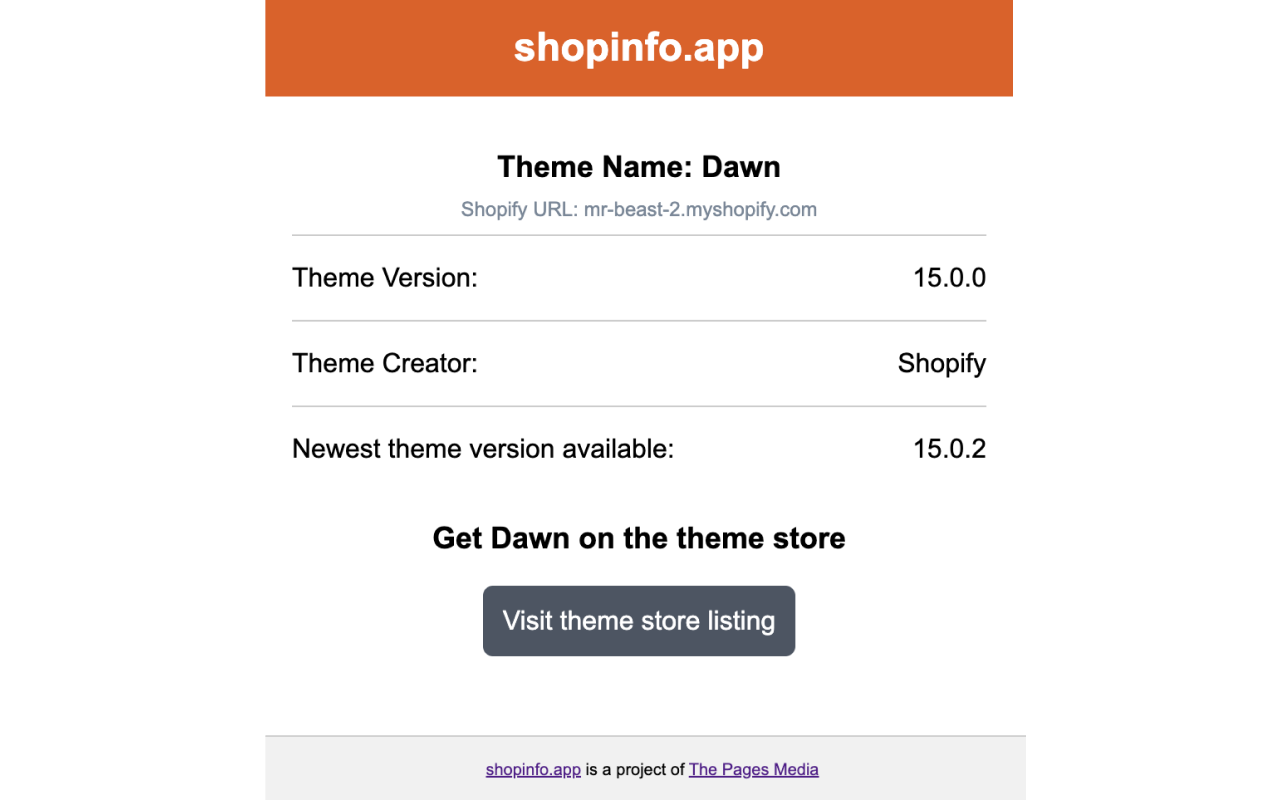The image size is (1280, 800).
Task: Click the Theme Creator row
Action: point(639,363)
